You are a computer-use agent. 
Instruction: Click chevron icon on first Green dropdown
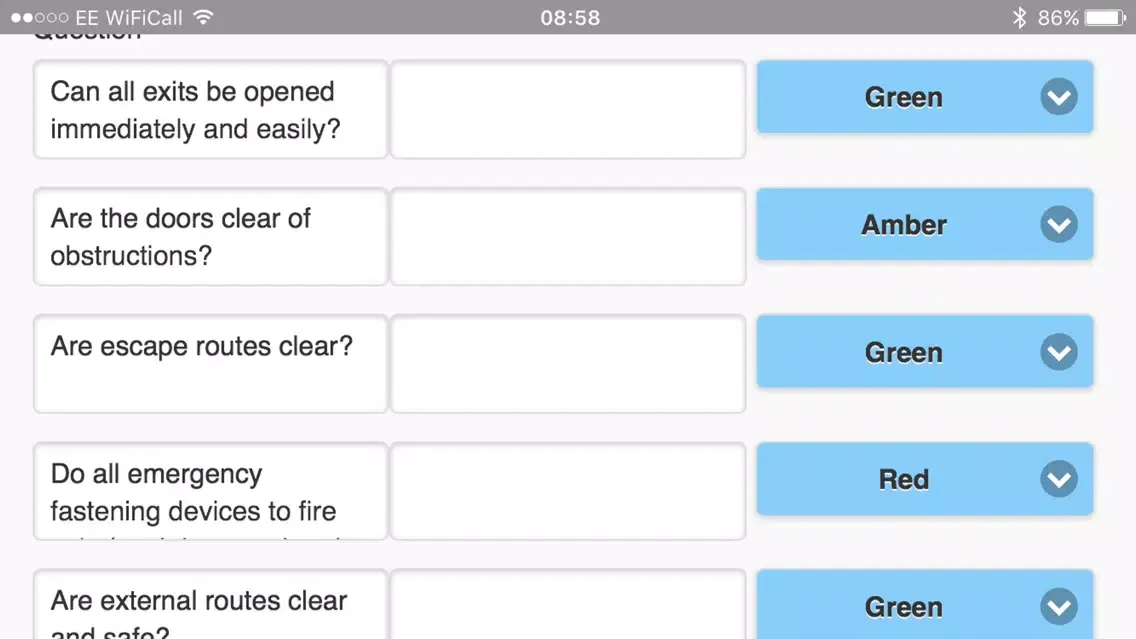tap(1058, 97)
